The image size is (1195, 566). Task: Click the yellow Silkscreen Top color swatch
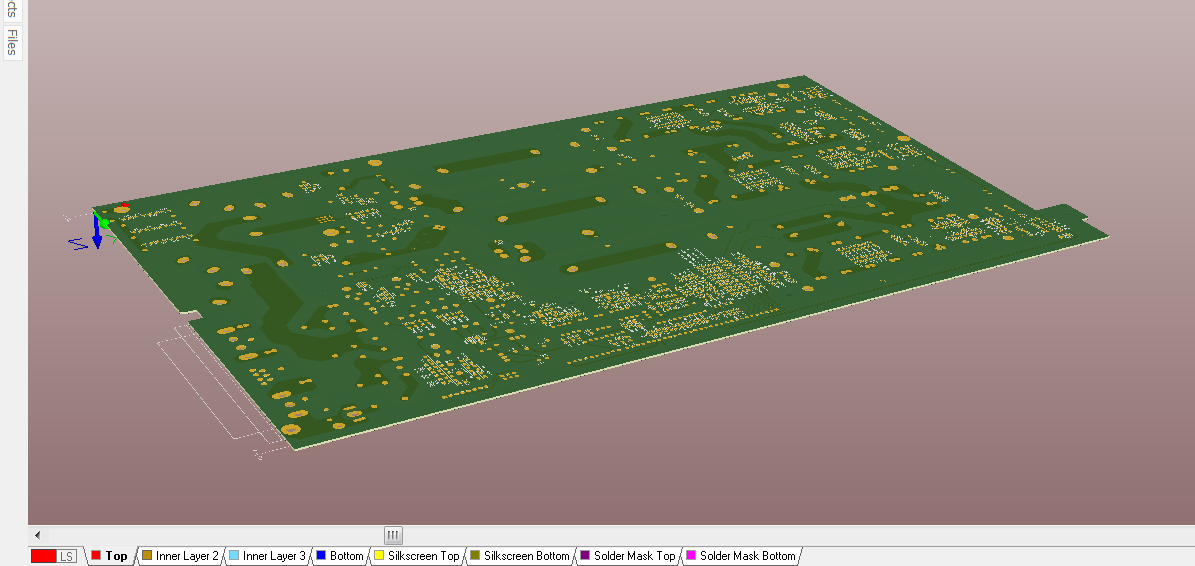378,556
